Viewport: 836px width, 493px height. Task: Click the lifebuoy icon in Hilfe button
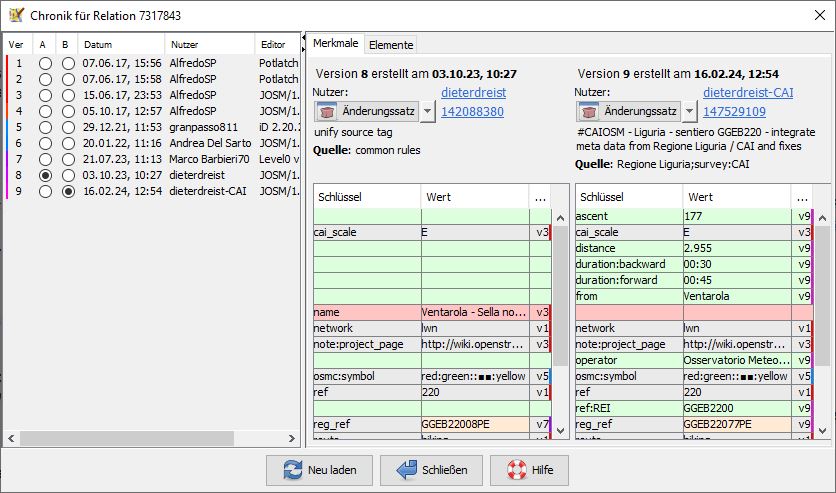516,470
